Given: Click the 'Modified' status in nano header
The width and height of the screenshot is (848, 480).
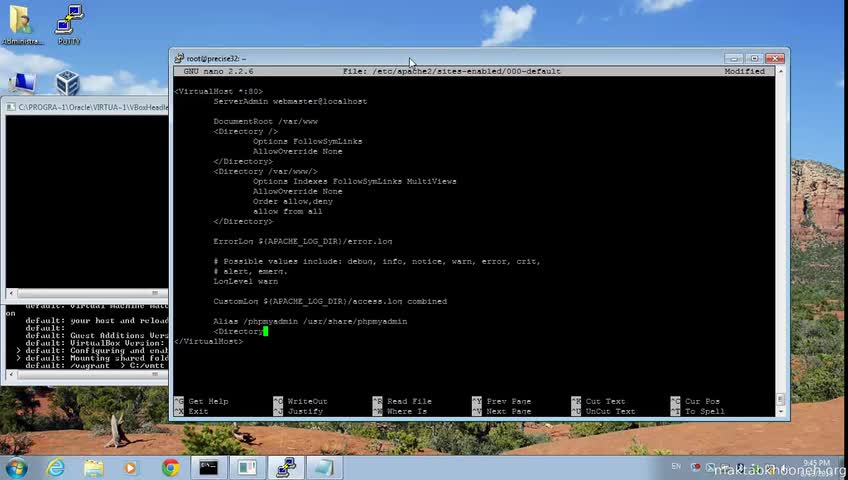Looking at the screenshot, I should (745, 71).
